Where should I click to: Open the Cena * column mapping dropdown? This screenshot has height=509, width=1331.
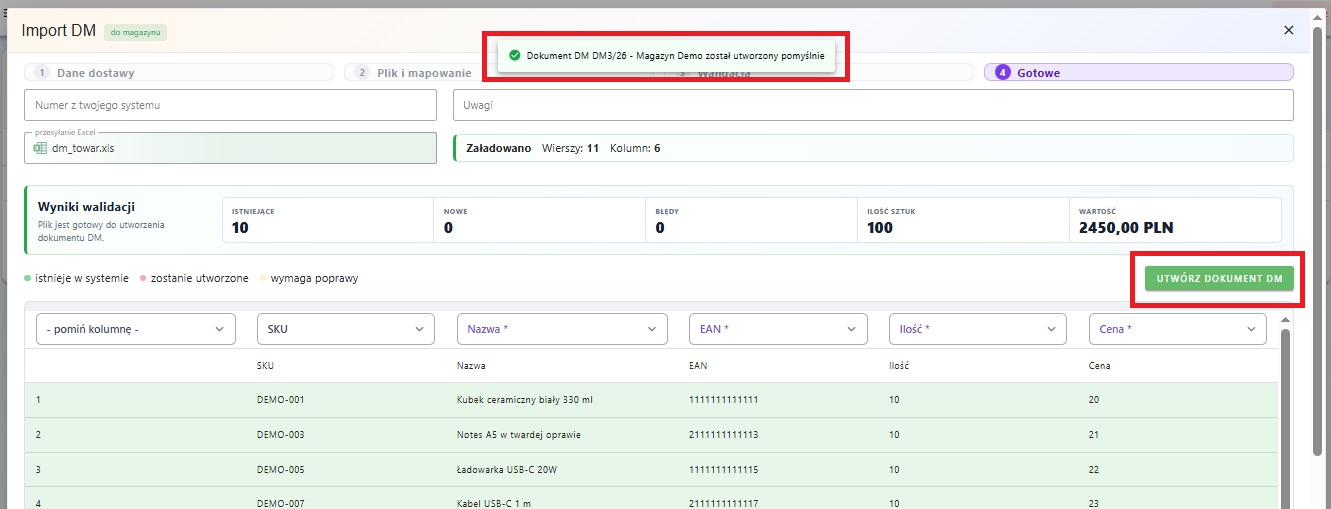pos(1178,328)
